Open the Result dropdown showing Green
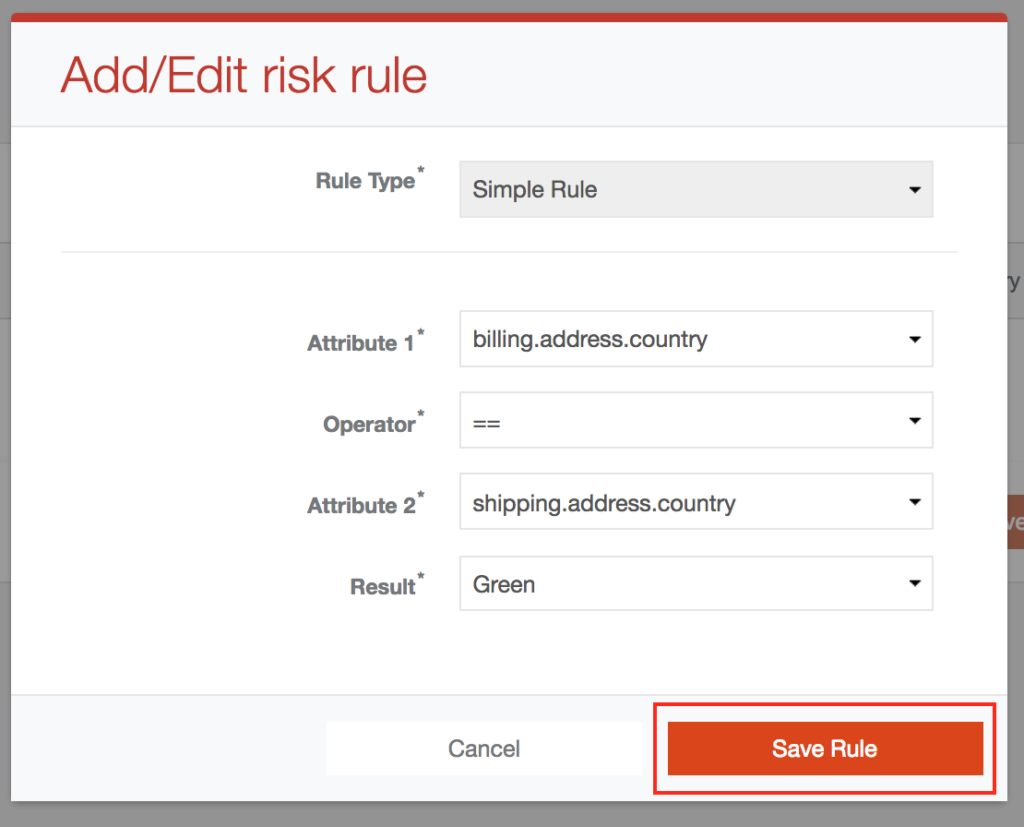1024x827 pixels. pos(696,583)
